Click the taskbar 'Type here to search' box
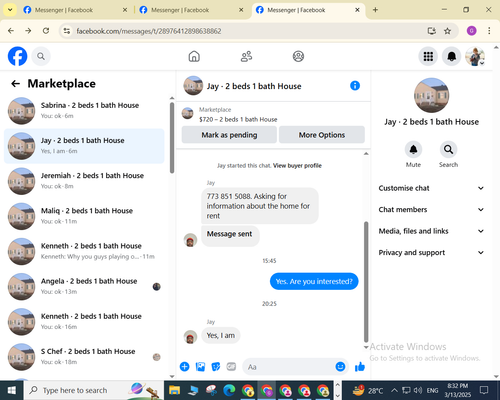 [x=93, y=390]
